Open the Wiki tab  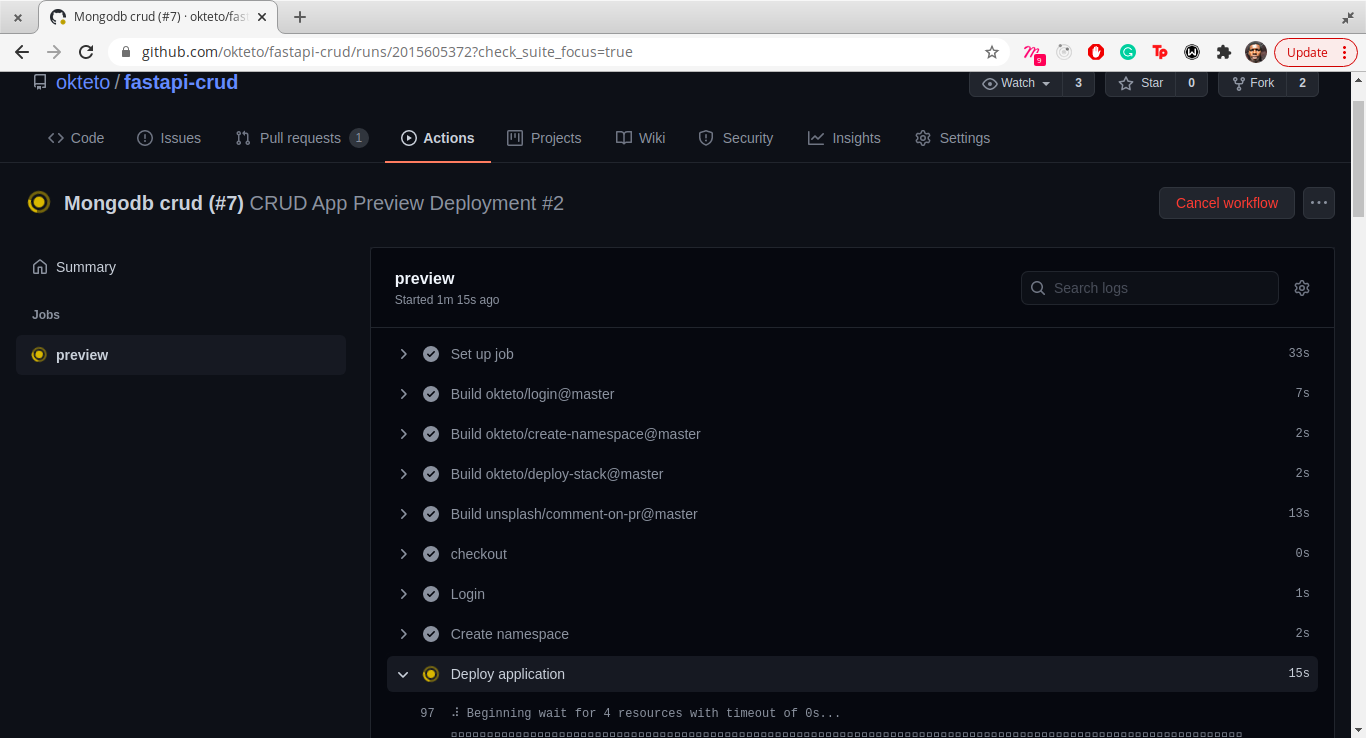(641, 138)
